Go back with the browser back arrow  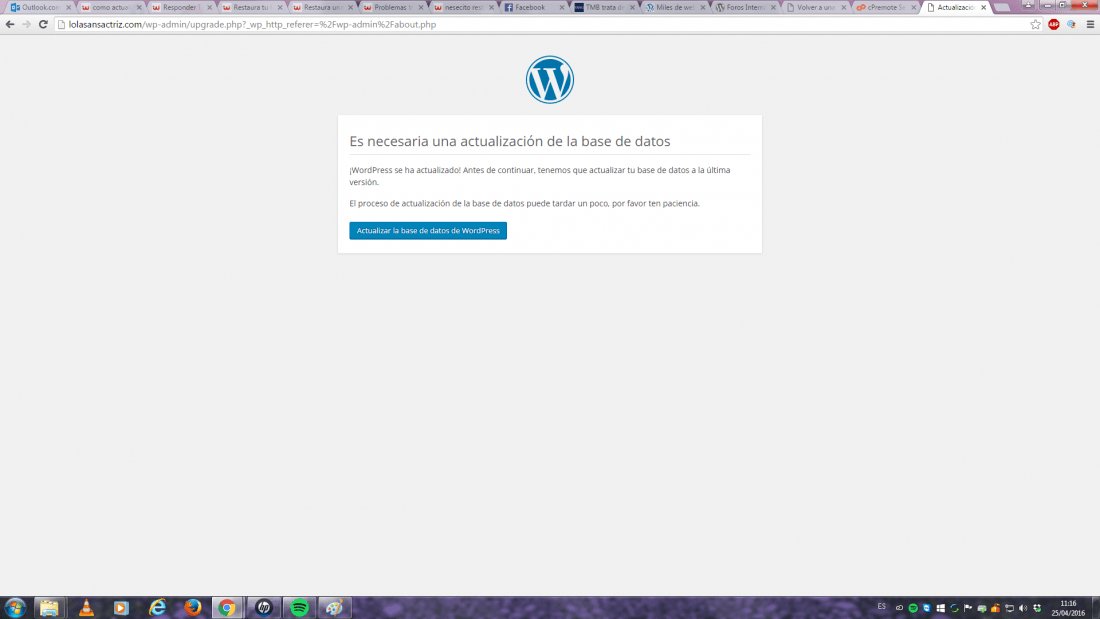click(x=10, y=25)
